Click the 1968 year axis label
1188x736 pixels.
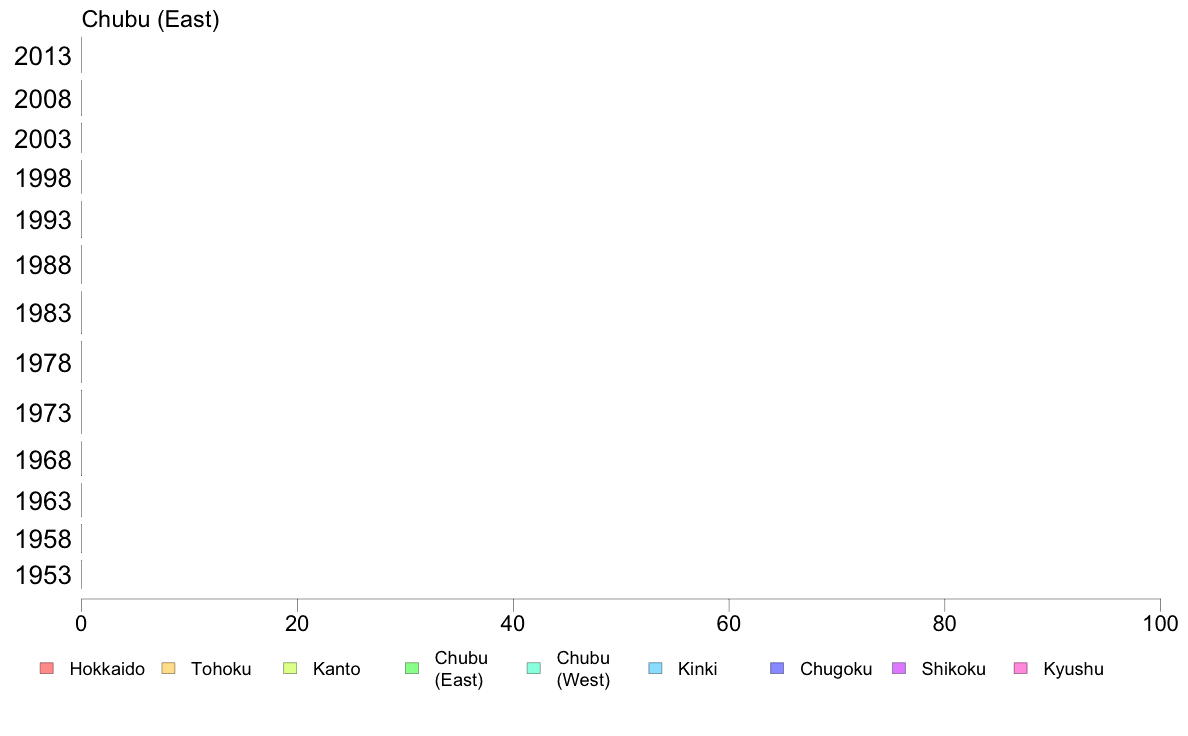pyautogui.click(x=42, y=461)
